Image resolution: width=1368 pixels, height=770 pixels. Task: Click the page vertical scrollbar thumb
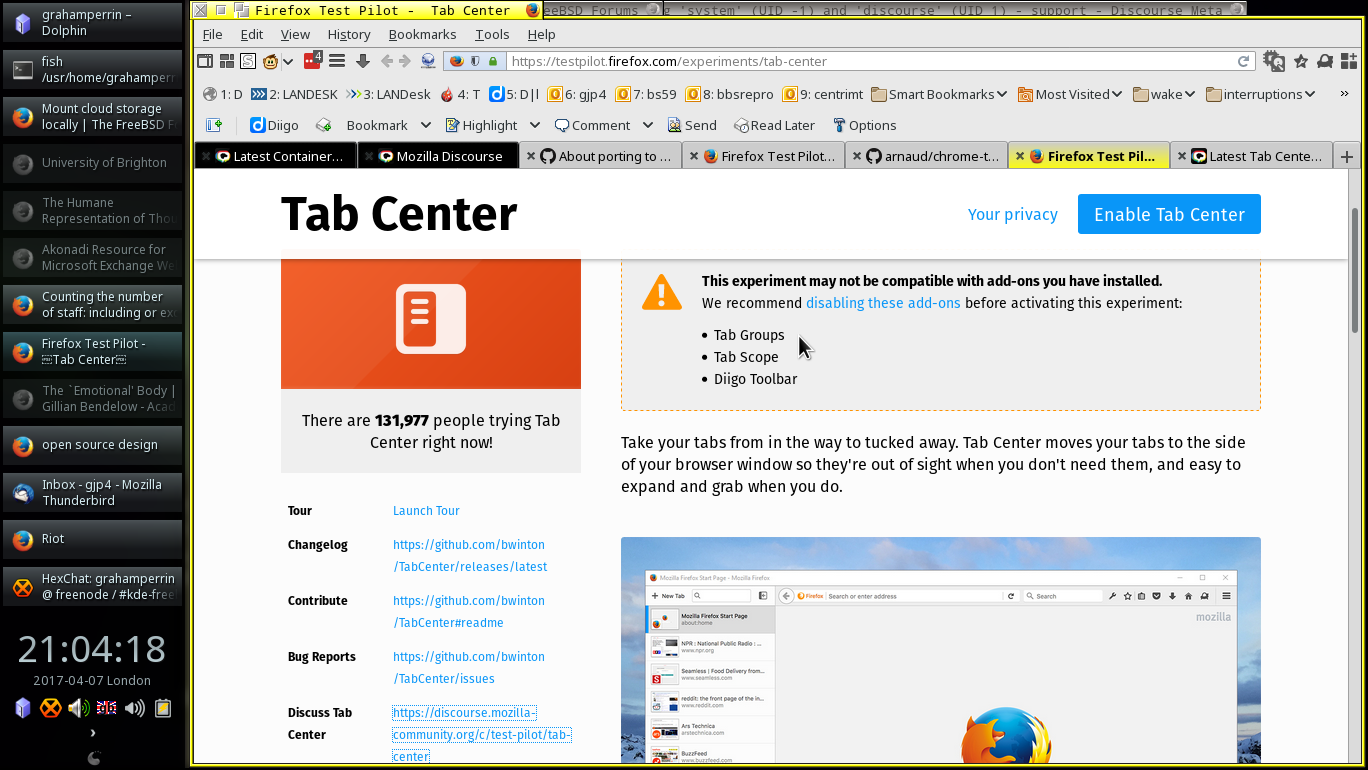coord(1355,270)
